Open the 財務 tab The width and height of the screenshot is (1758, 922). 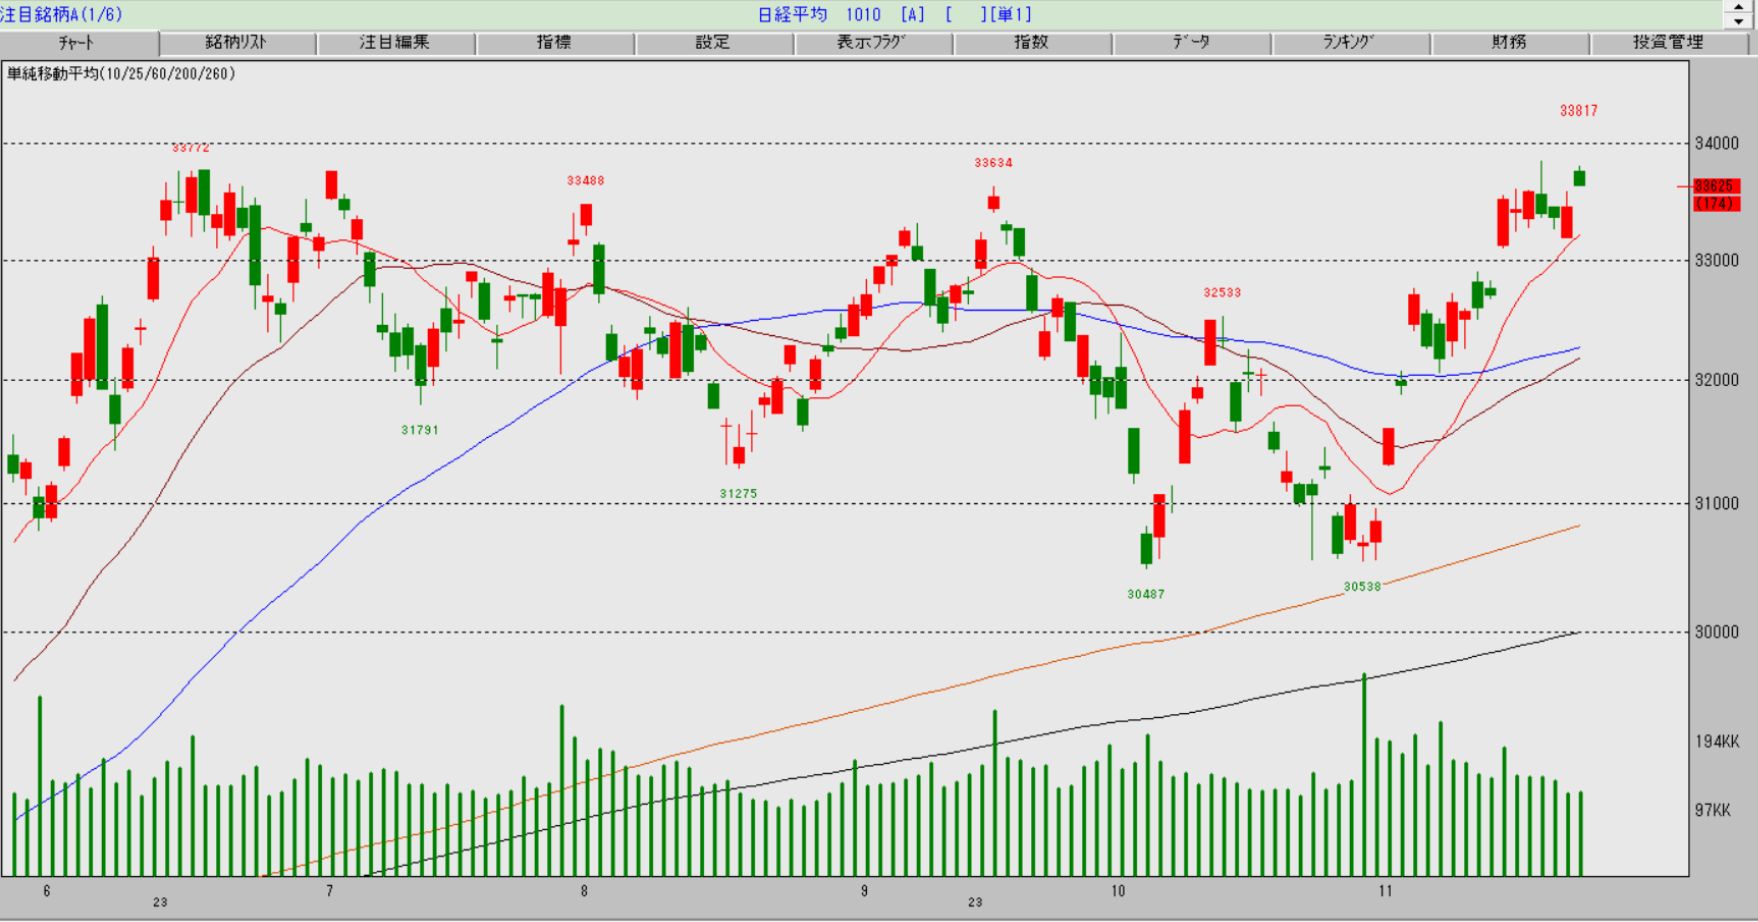click(x=1510, y=43)
